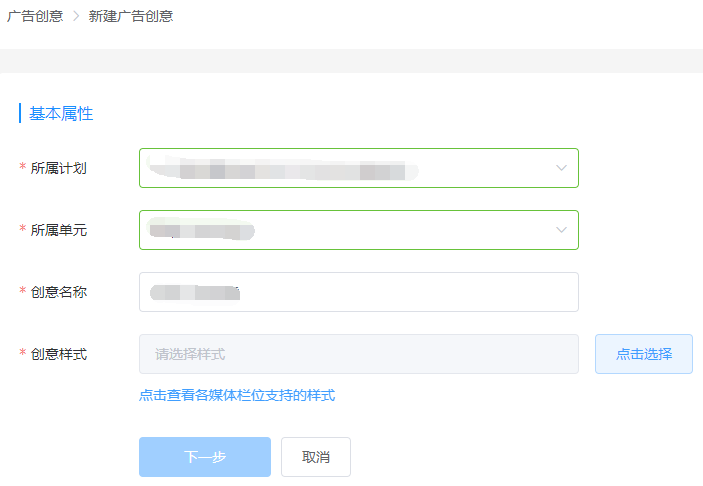
Task: Click the 所属计划 field label
Action: coord(58,168)
